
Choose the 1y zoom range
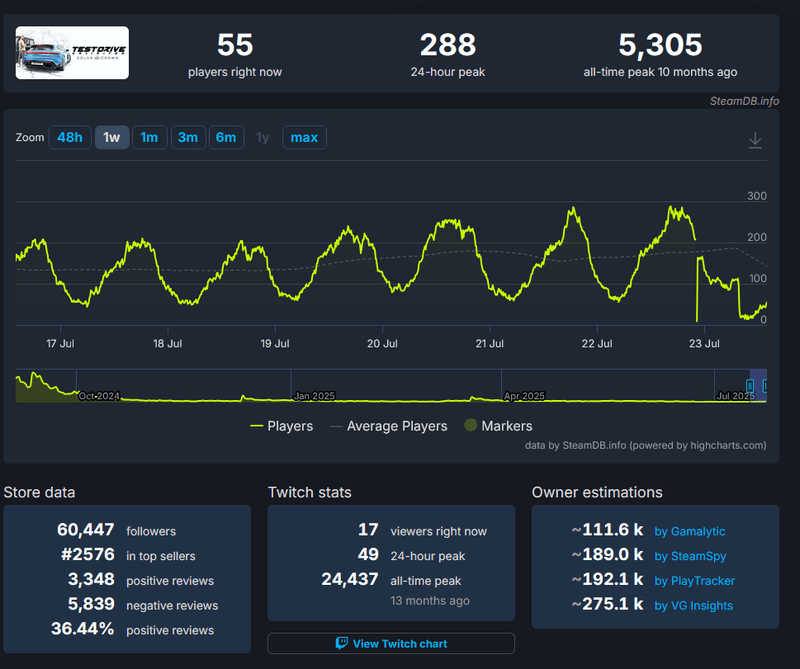coord(263,137)
